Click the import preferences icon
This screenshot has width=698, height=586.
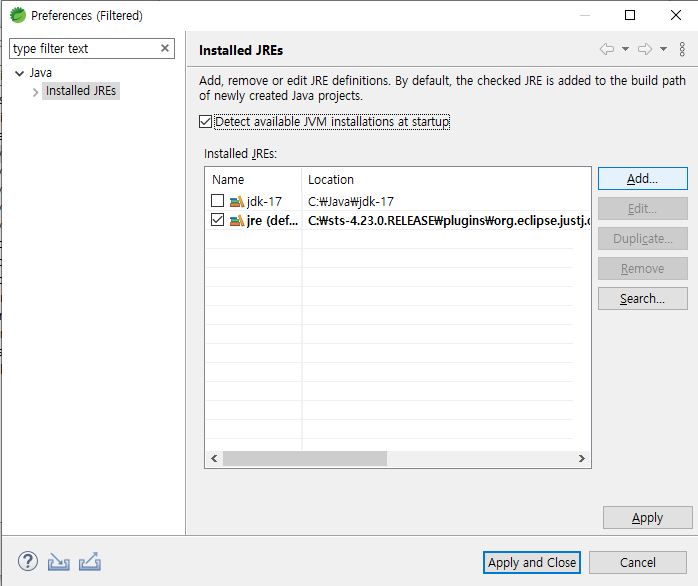58,562
